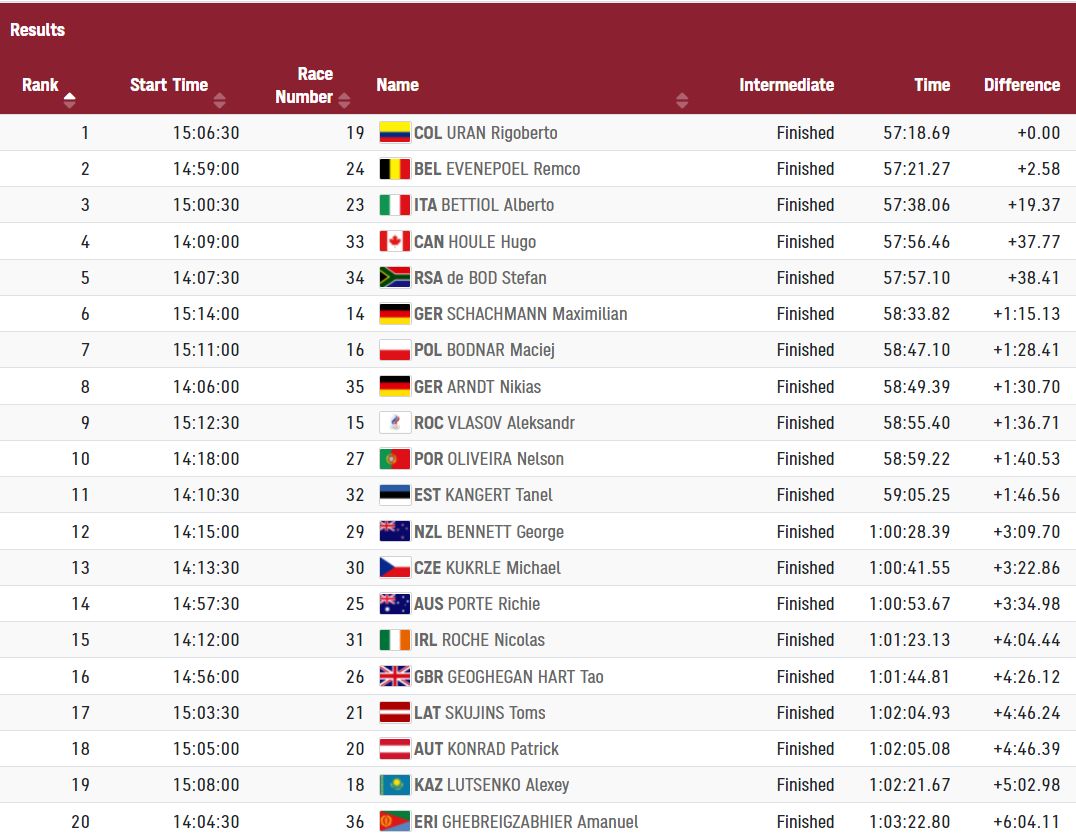
Task: Click the Time column header
Action: [x=931, y=85]
